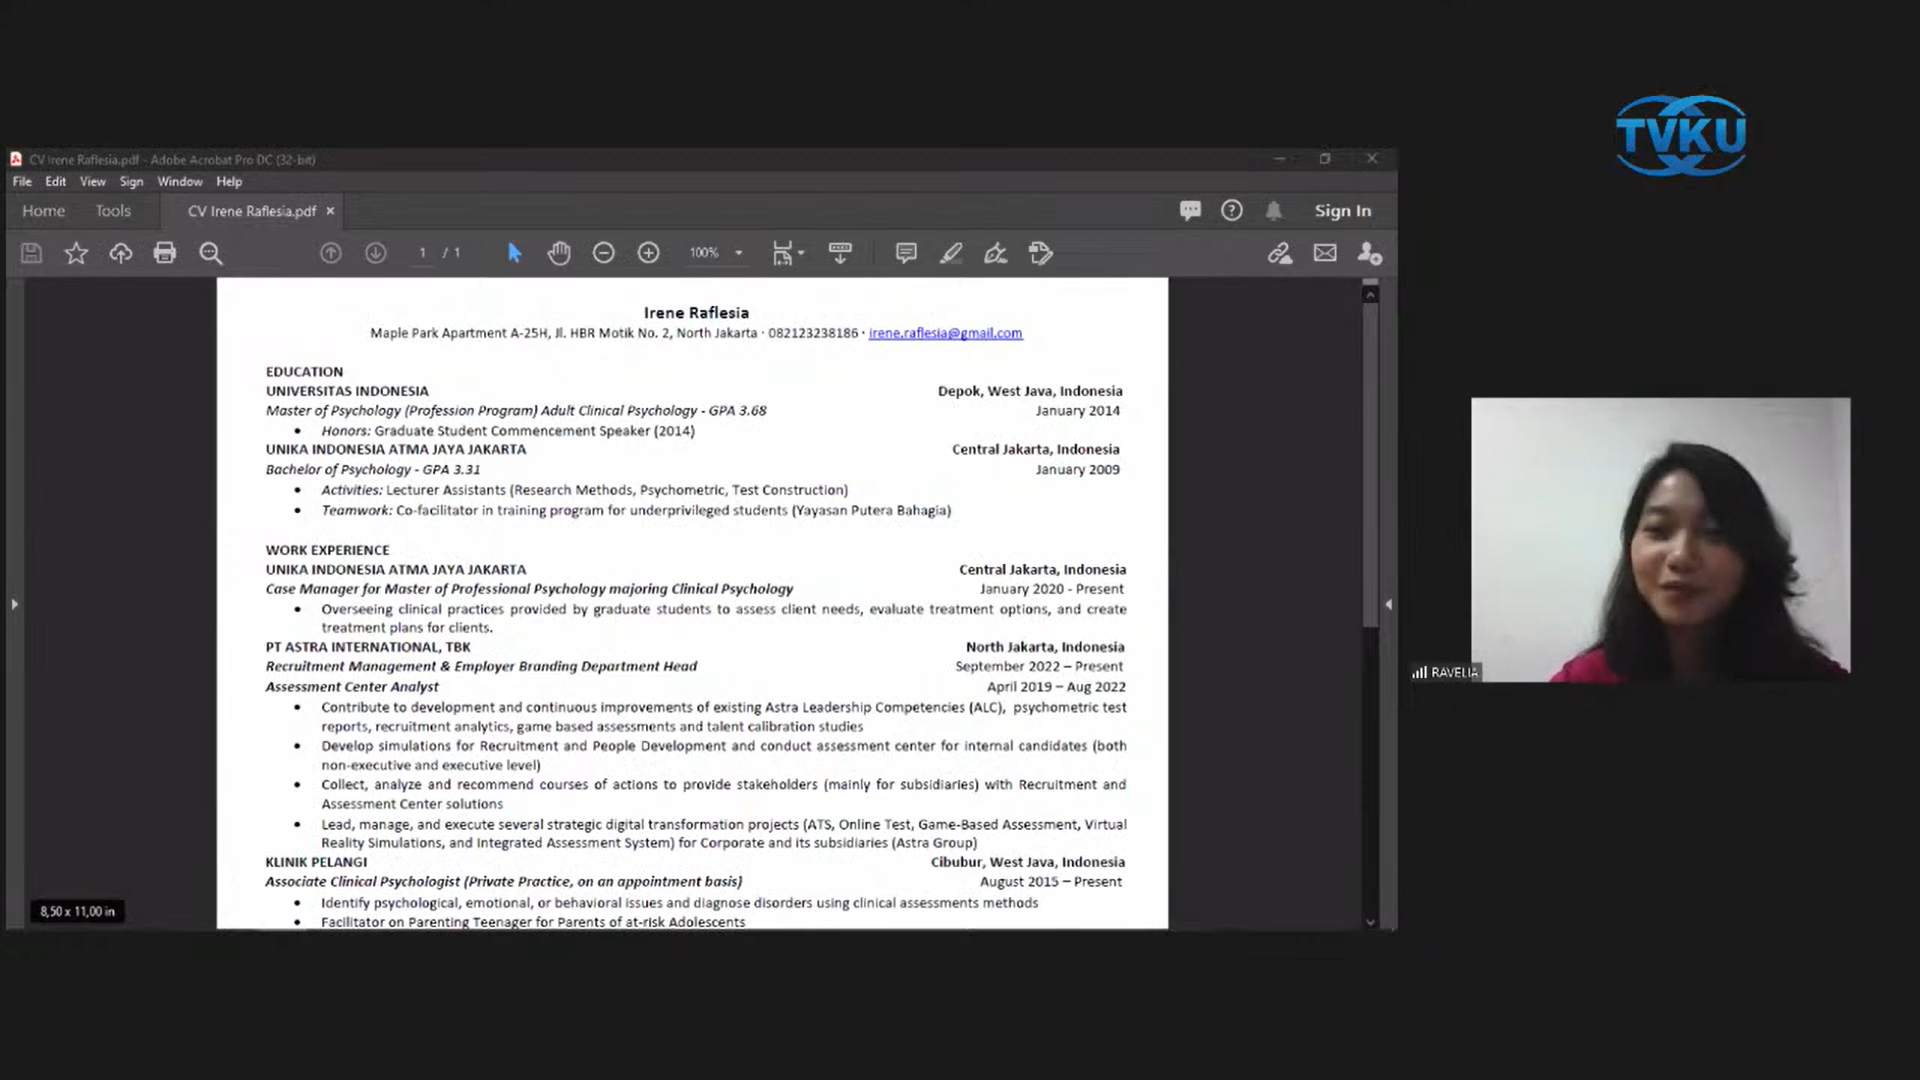Open the Window menu
1920x1080 pixels.
tap(180, 182)
